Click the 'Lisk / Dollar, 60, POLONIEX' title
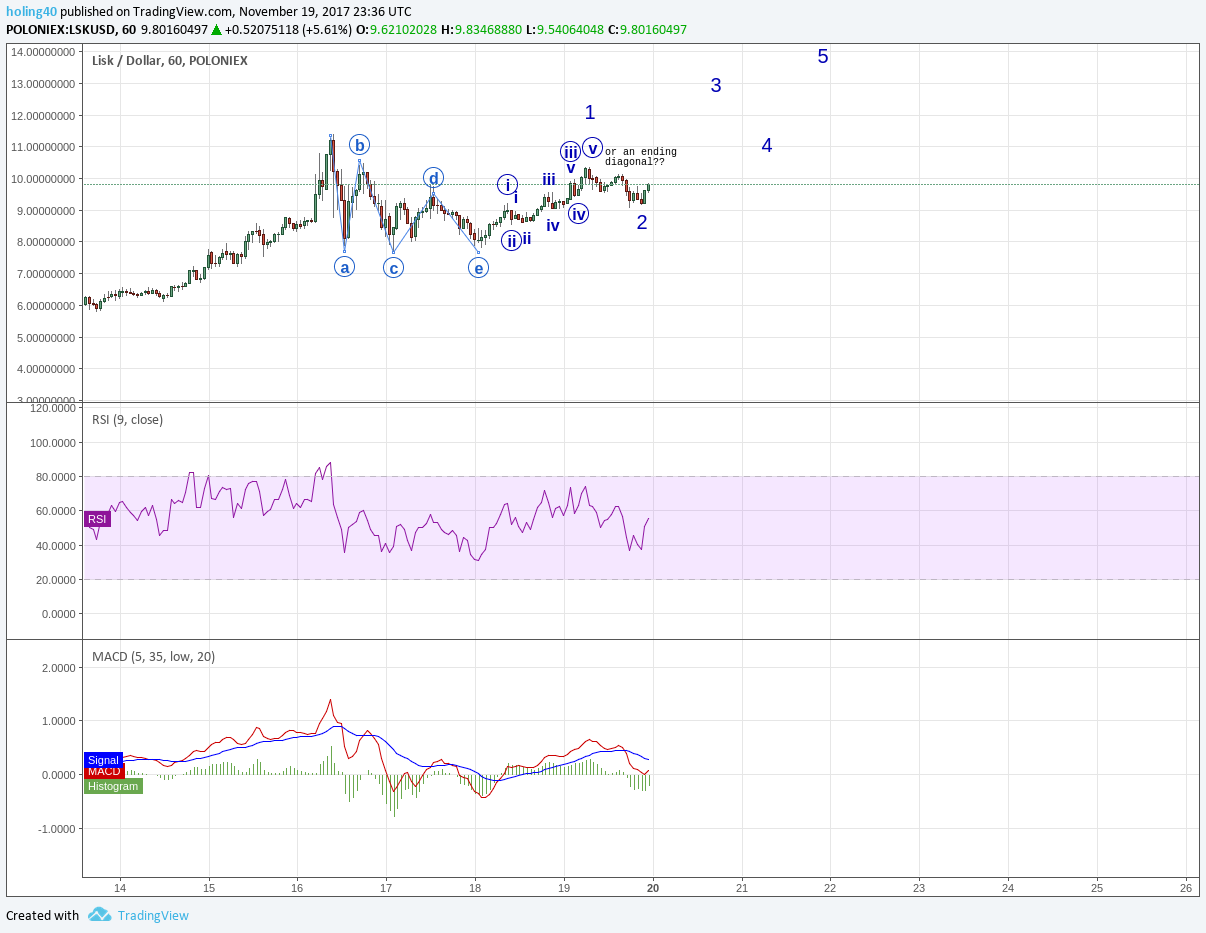This screenshot has height=933, width=1206. (170, 61)
